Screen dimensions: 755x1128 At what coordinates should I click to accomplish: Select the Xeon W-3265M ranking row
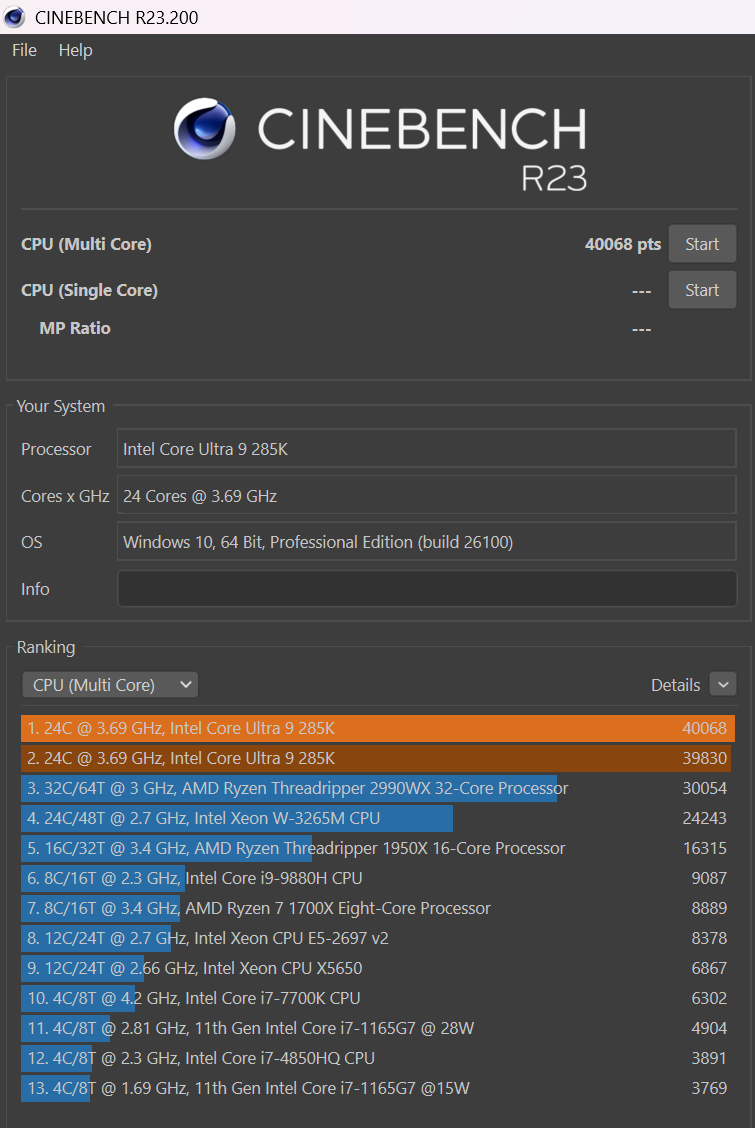(377, 818)
